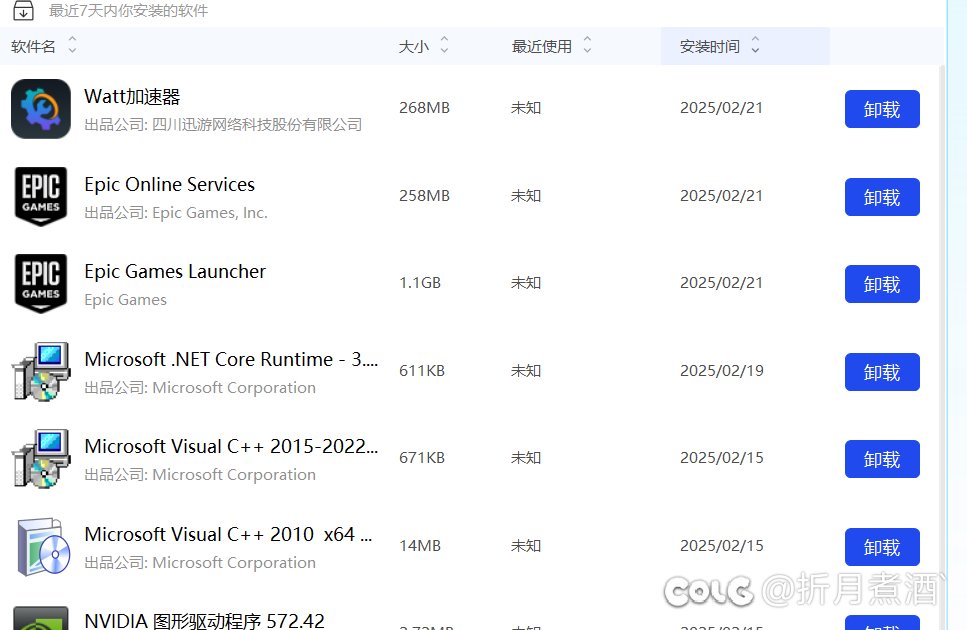Screen dimensions: 967x630
Task: Click the 258MB size value
Action: click(x=424, y=196)
